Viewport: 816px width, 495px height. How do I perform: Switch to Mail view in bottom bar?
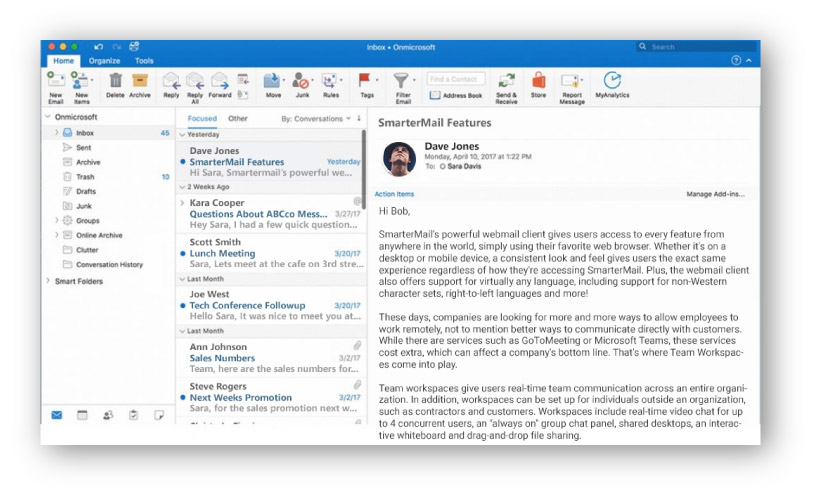(57, 415)
